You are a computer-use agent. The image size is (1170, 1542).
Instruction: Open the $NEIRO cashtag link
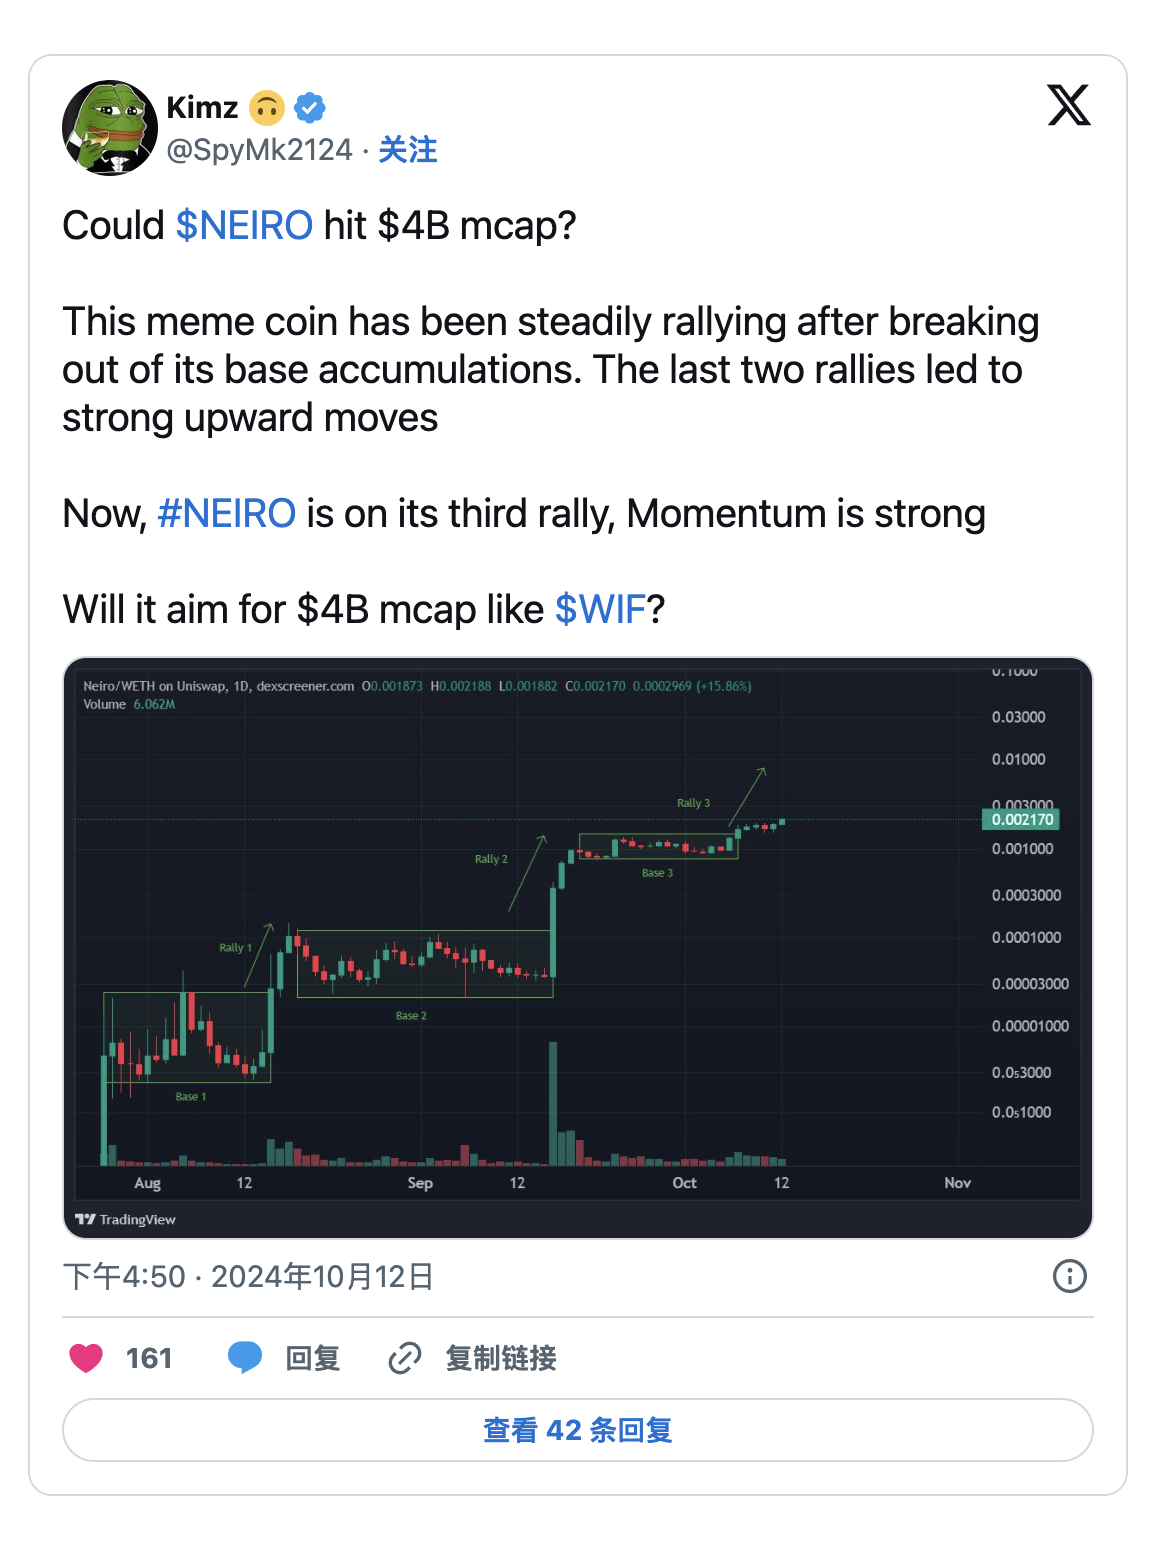pos(244,226)
